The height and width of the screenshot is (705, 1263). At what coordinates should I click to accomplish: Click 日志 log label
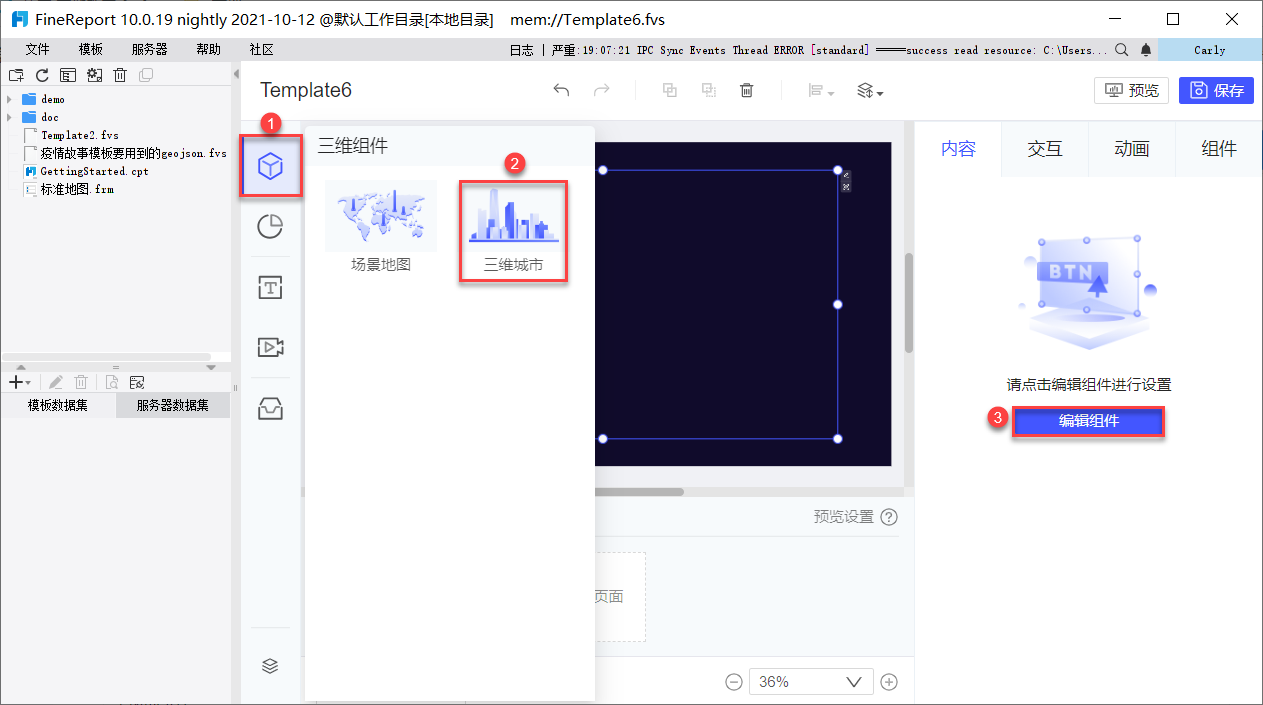pos(522,50)
